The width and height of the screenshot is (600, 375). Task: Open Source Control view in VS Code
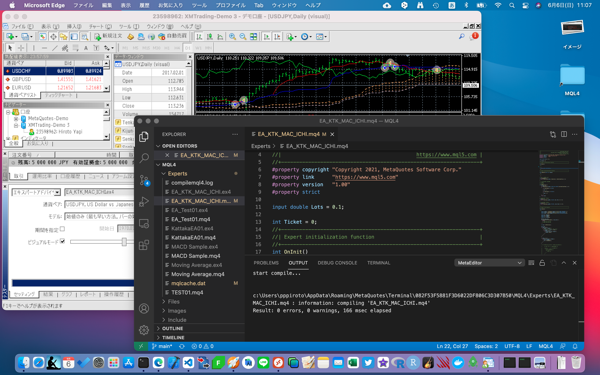(x=144, y=180)
